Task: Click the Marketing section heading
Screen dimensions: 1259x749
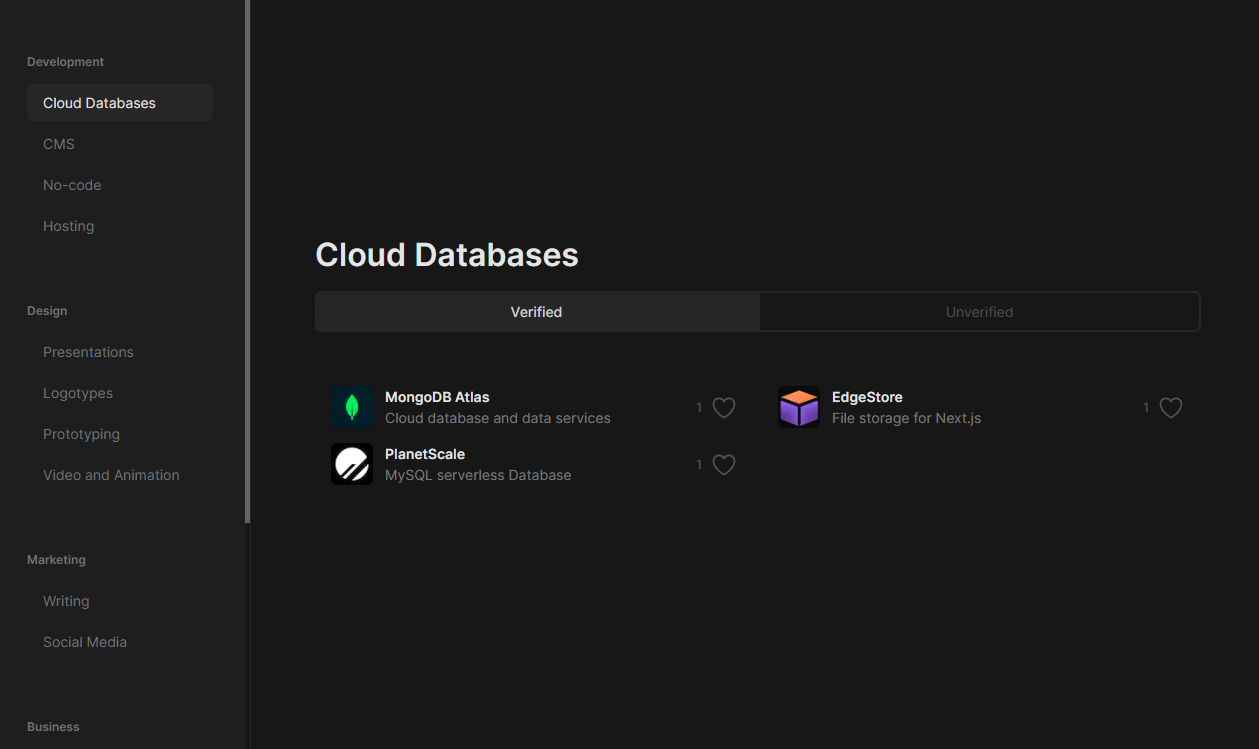Action: [x=56, y=560]
